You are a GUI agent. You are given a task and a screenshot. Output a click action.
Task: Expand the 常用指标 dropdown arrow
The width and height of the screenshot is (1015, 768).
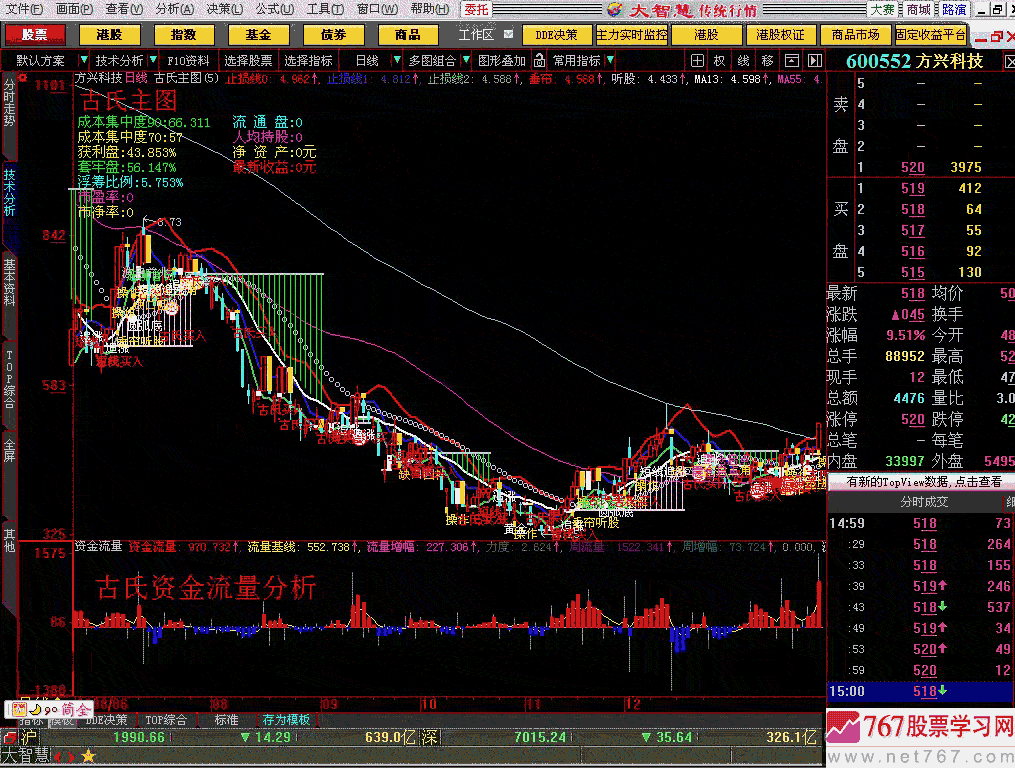pos(610,60)
